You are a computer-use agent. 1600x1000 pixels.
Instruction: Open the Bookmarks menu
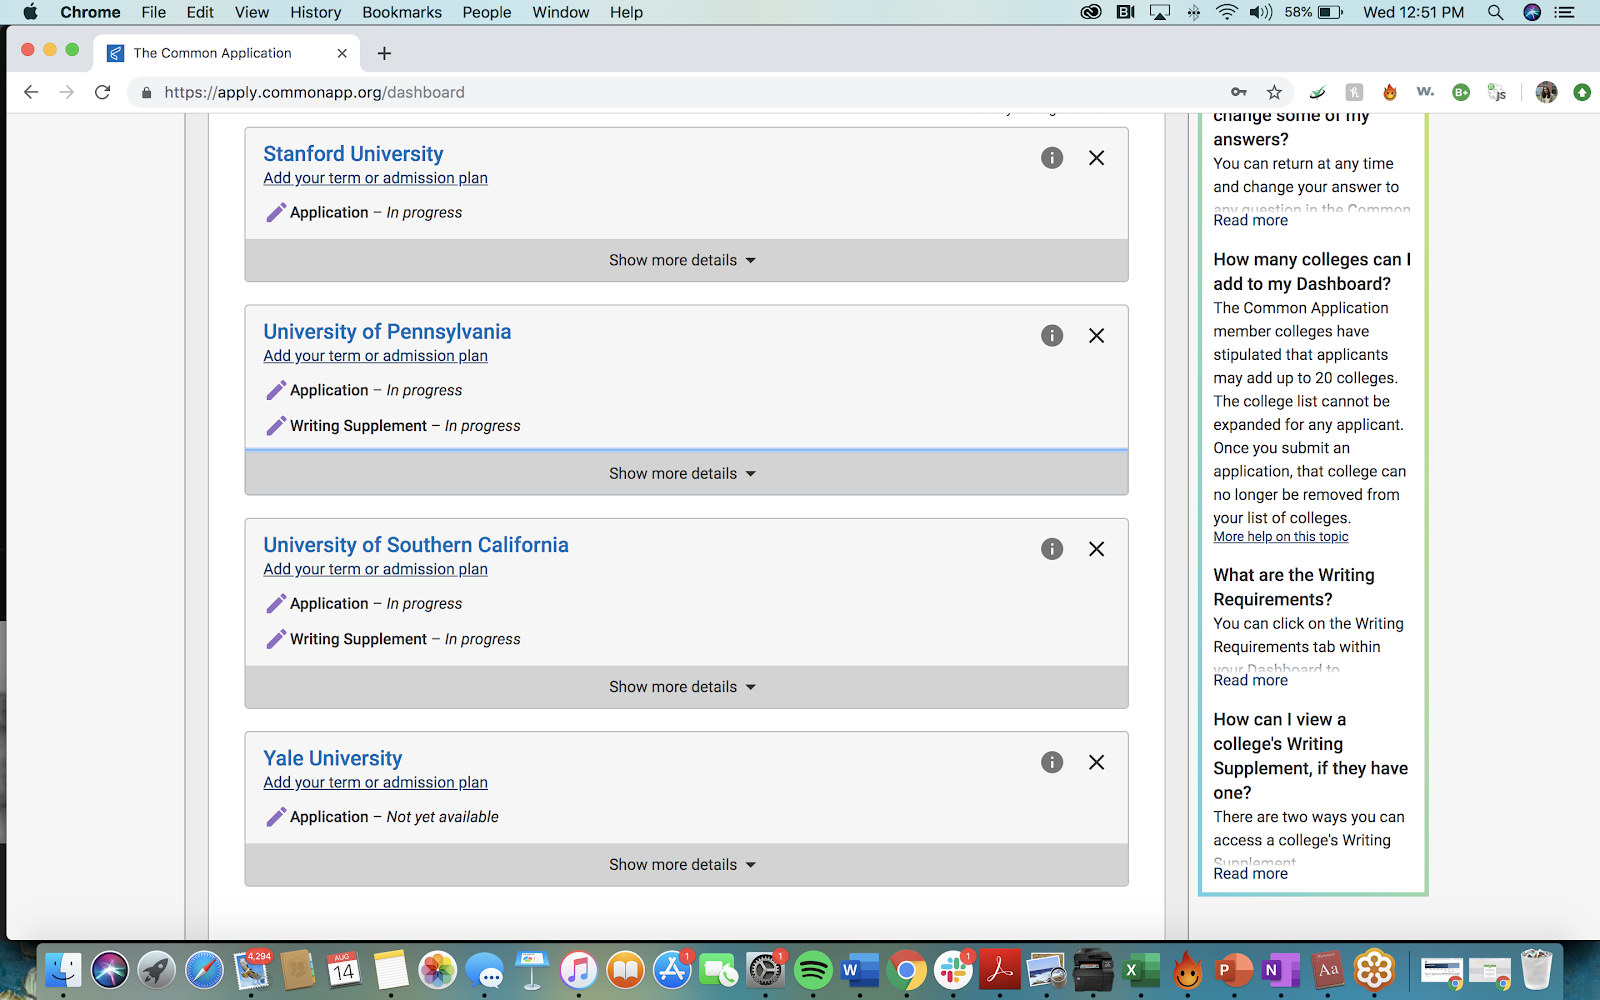[402, 12]
